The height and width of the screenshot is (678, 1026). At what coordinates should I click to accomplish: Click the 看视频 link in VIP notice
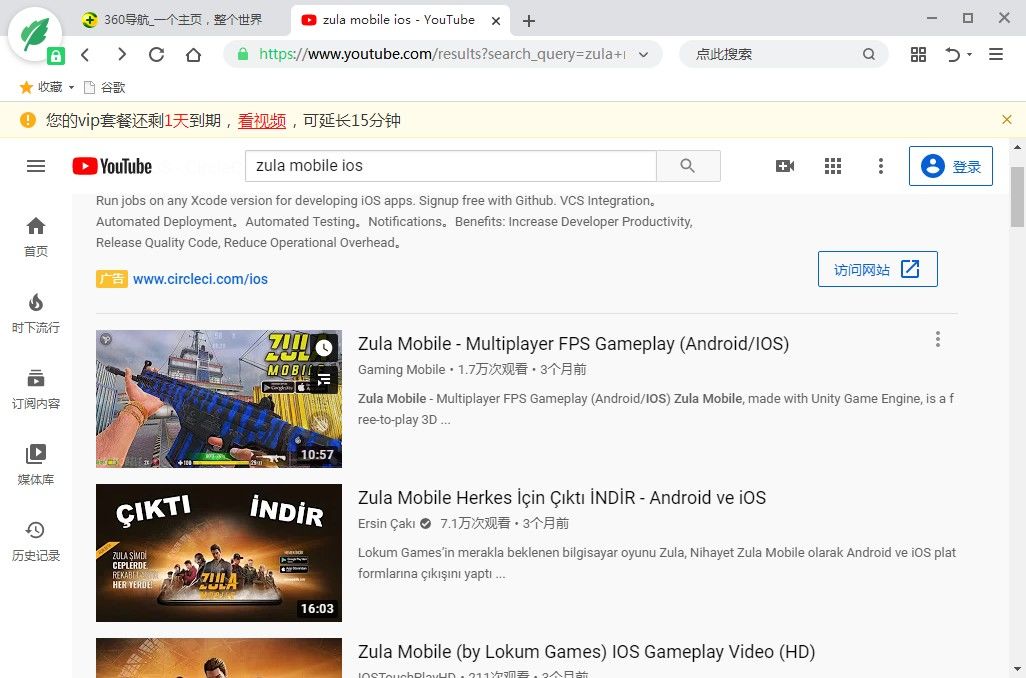point(262,120)
